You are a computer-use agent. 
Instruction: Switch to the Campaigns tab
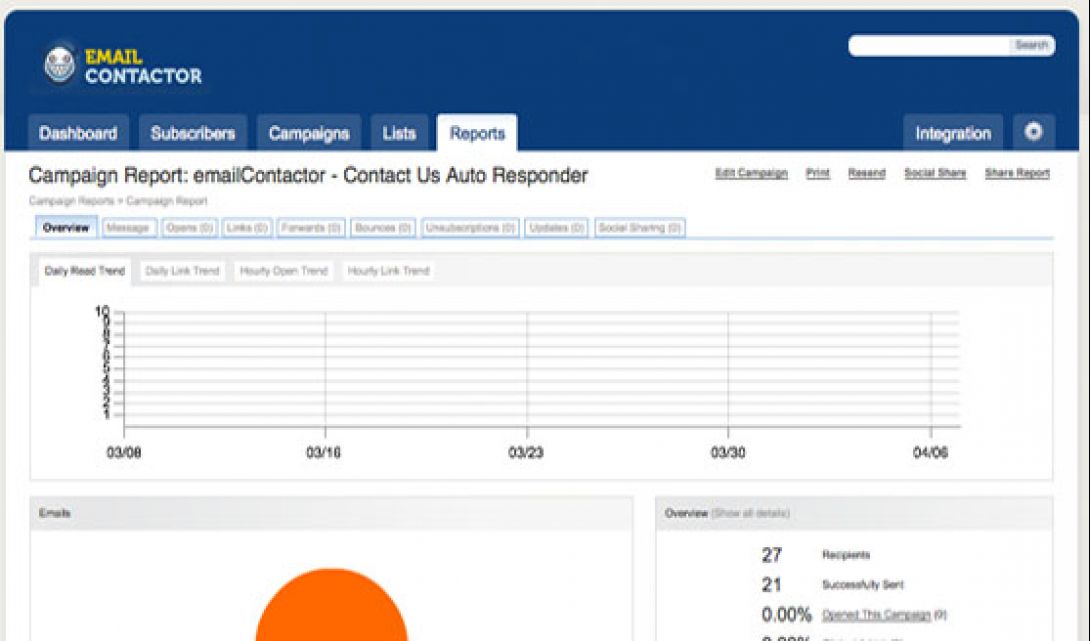309,133
